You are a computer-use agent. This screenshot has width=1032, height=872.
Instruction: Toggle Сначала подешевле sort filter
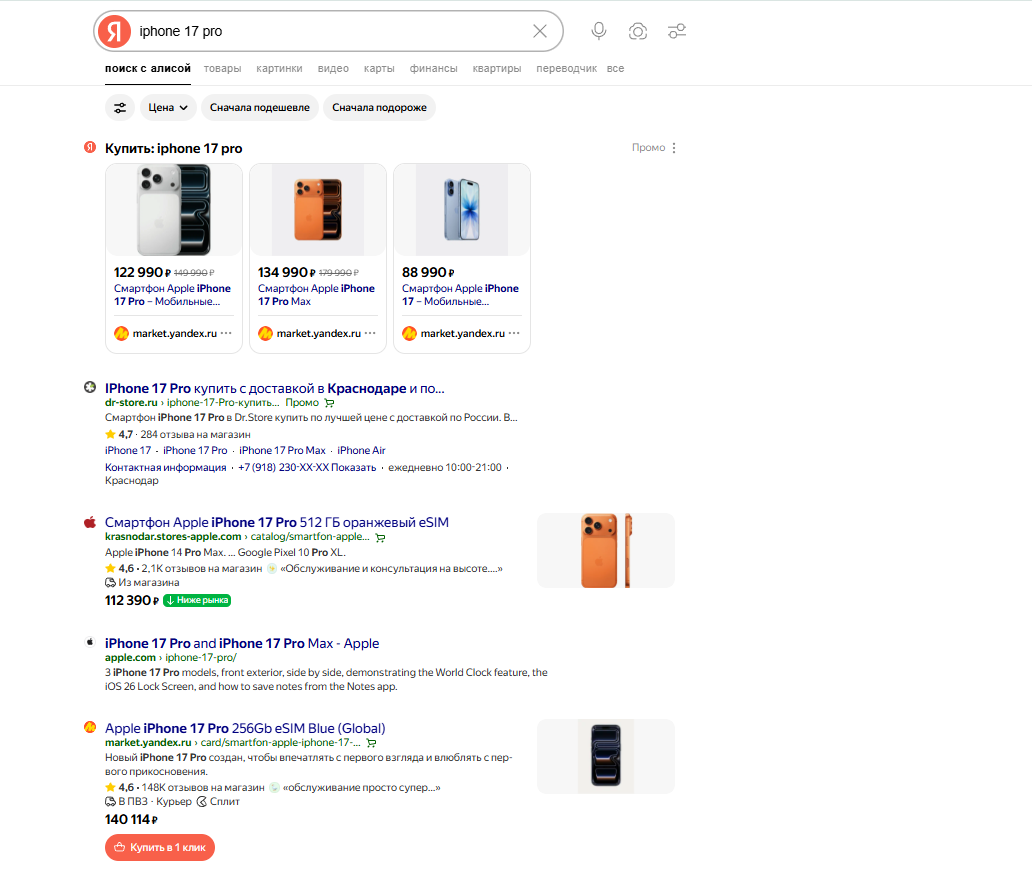coord(260,108)
